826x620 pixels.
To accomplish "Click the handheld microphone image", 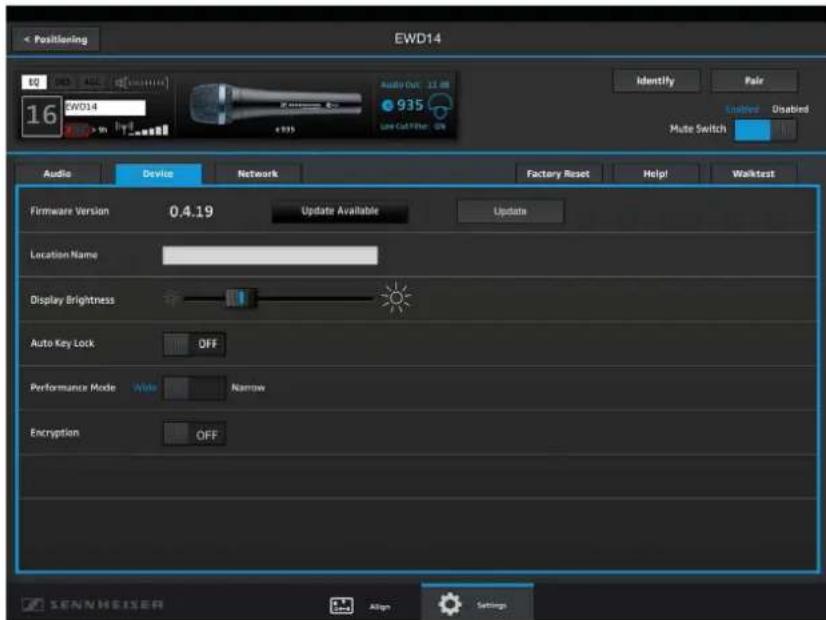I will [x=276, y=102].
